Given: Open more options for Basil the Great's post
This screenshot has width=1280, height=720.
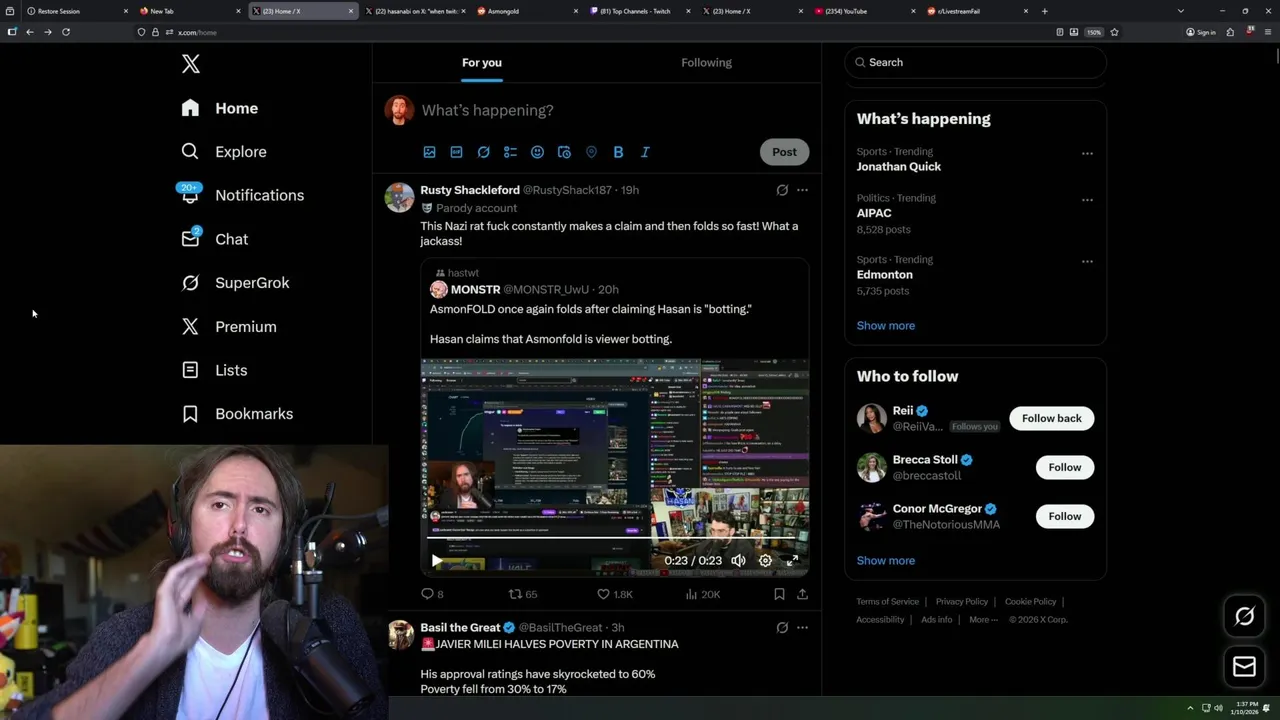Looking at the screenshot, I should click(x=802, y=628).
